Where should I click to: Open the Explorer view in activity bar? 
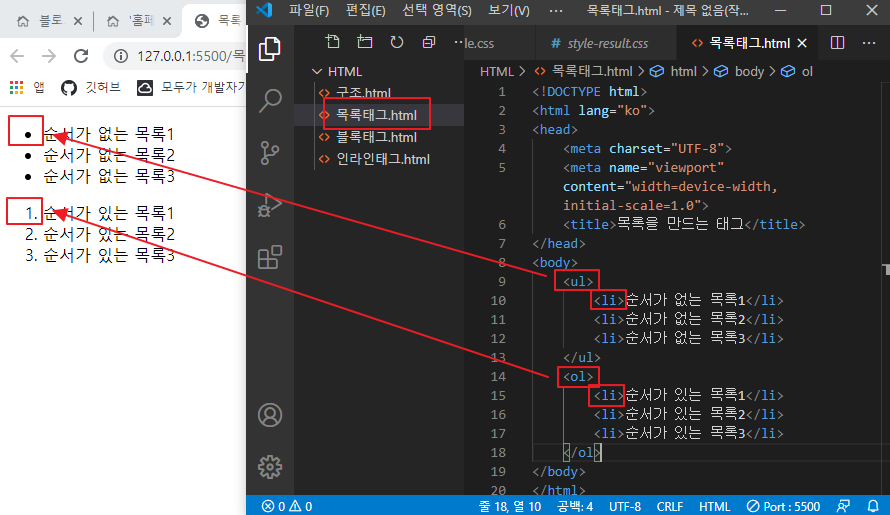point(270,49)
